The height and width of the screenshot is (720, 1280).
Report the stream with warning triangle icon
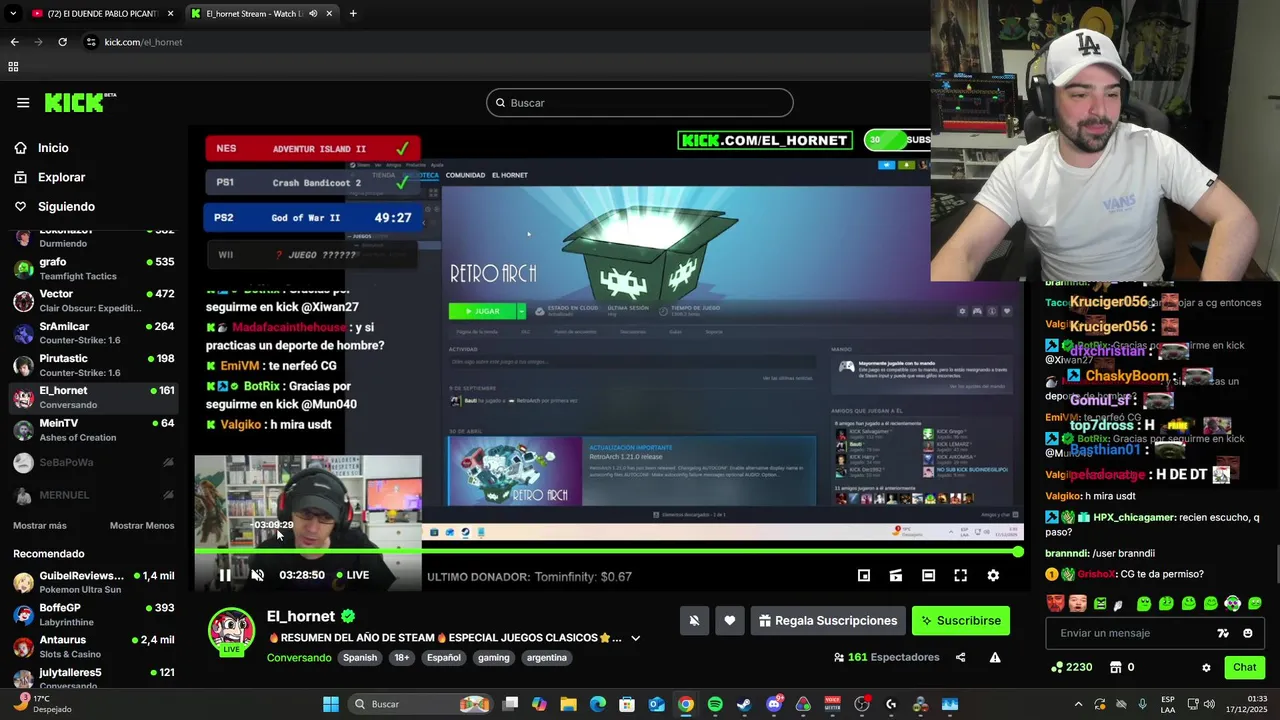point(995,657)
